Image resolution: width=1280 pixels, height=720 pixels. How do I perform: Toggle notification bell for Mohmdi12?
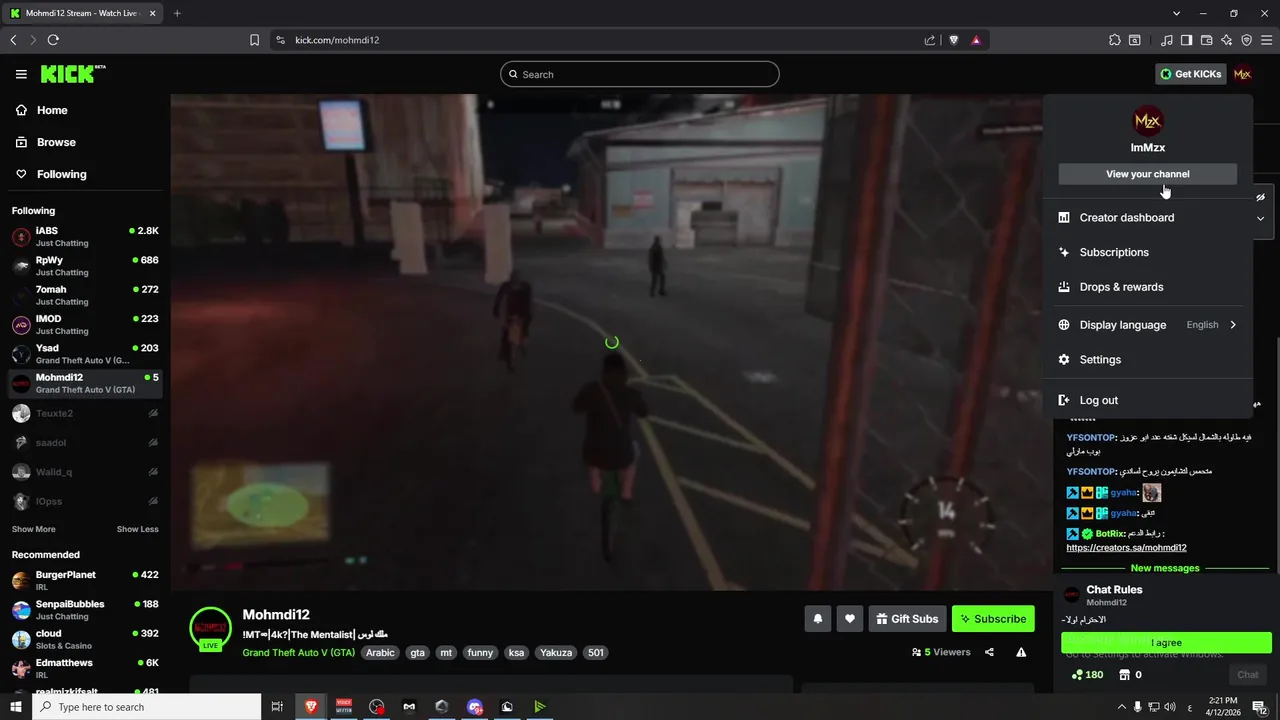click(x=817, y=619)
